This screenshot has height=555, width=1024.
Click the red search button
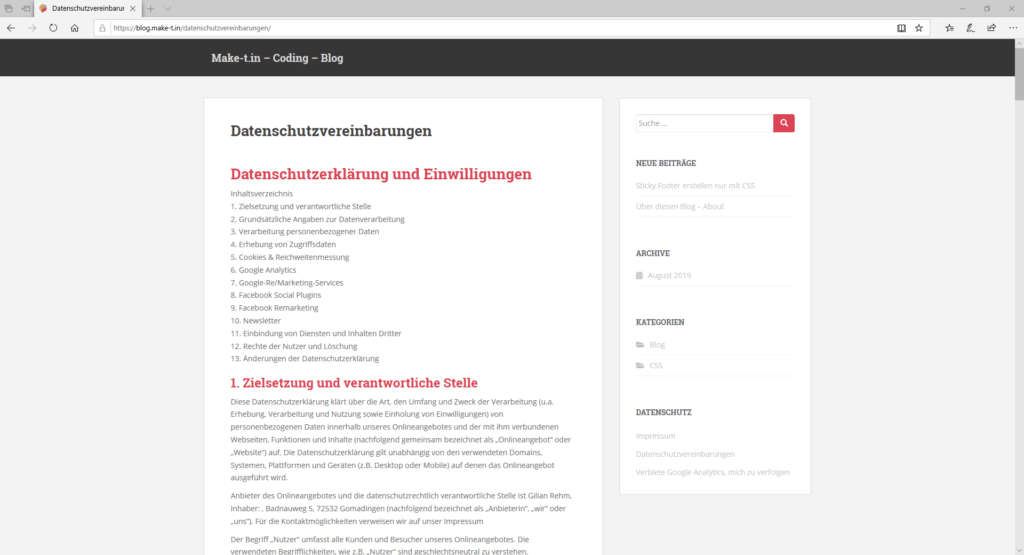click(x=784, y=123)
